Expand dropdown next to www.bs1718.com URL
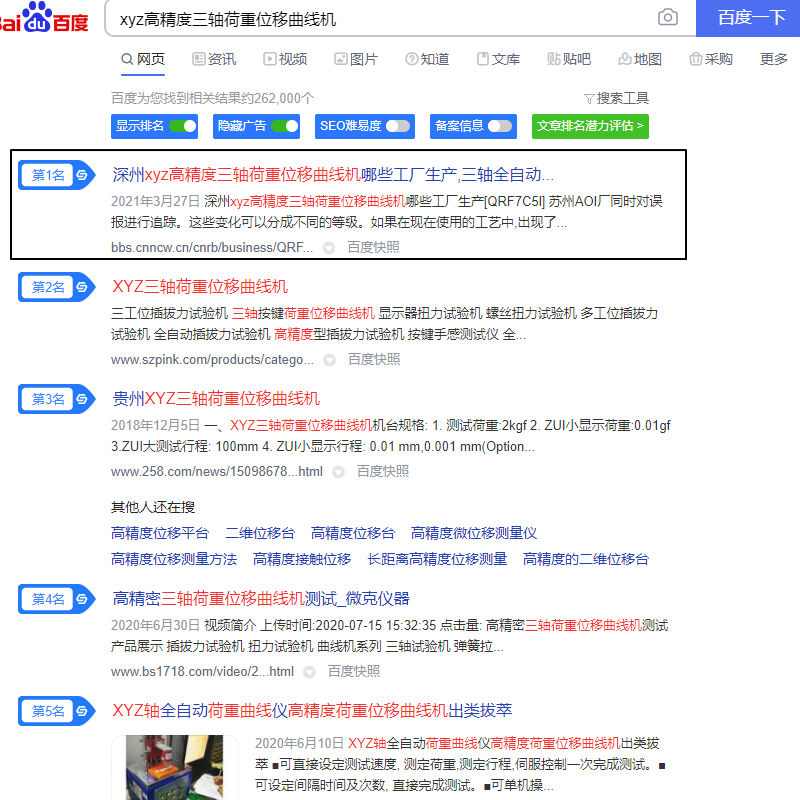The image size is (800, 800). pyautogui.click(x=309, y=672)
